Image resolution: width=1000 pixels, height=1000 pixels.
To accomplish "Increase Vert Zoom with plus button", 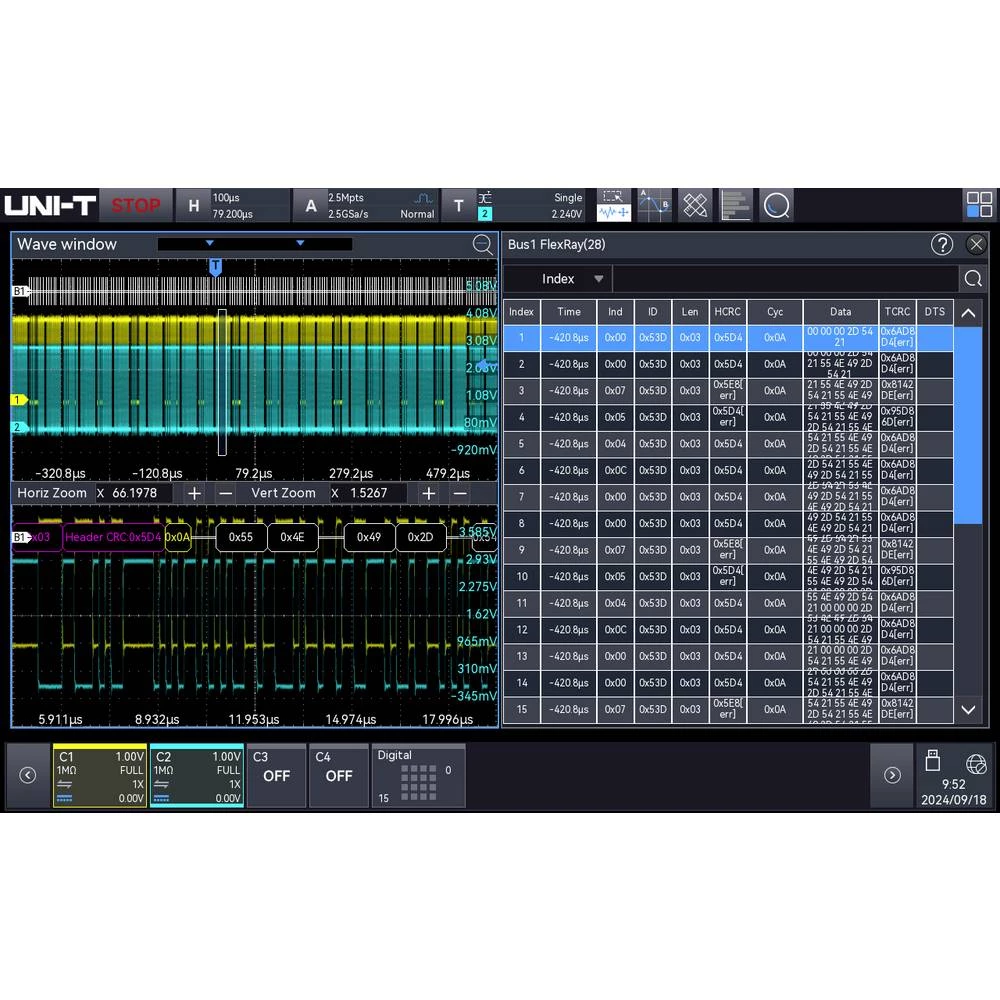I will point(429,493).
